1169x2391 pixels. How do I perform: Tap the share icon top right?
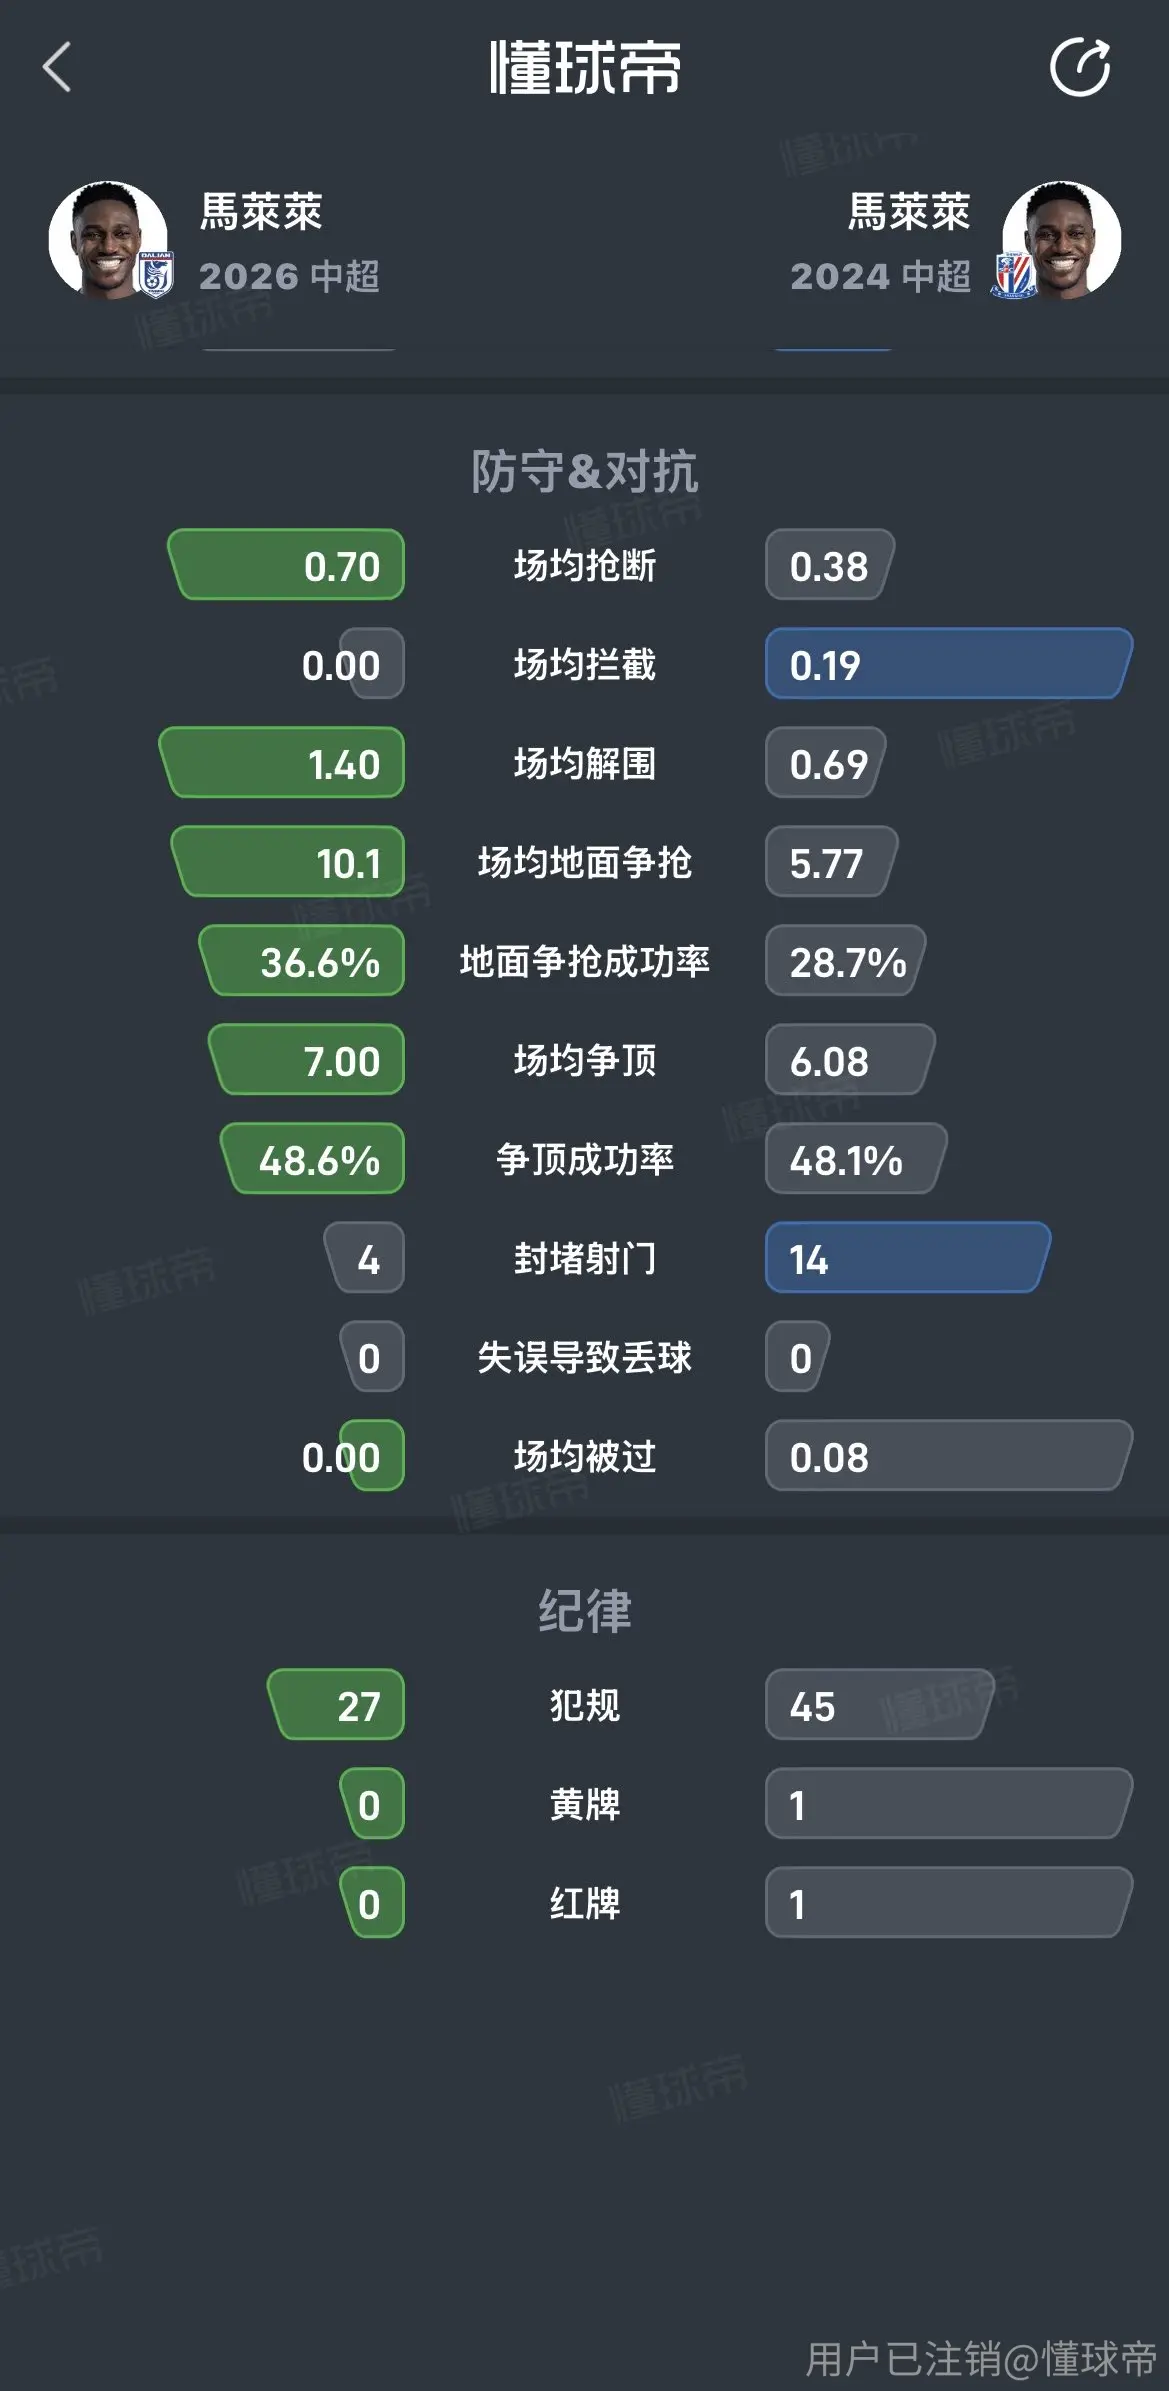tap(1080, 67)
